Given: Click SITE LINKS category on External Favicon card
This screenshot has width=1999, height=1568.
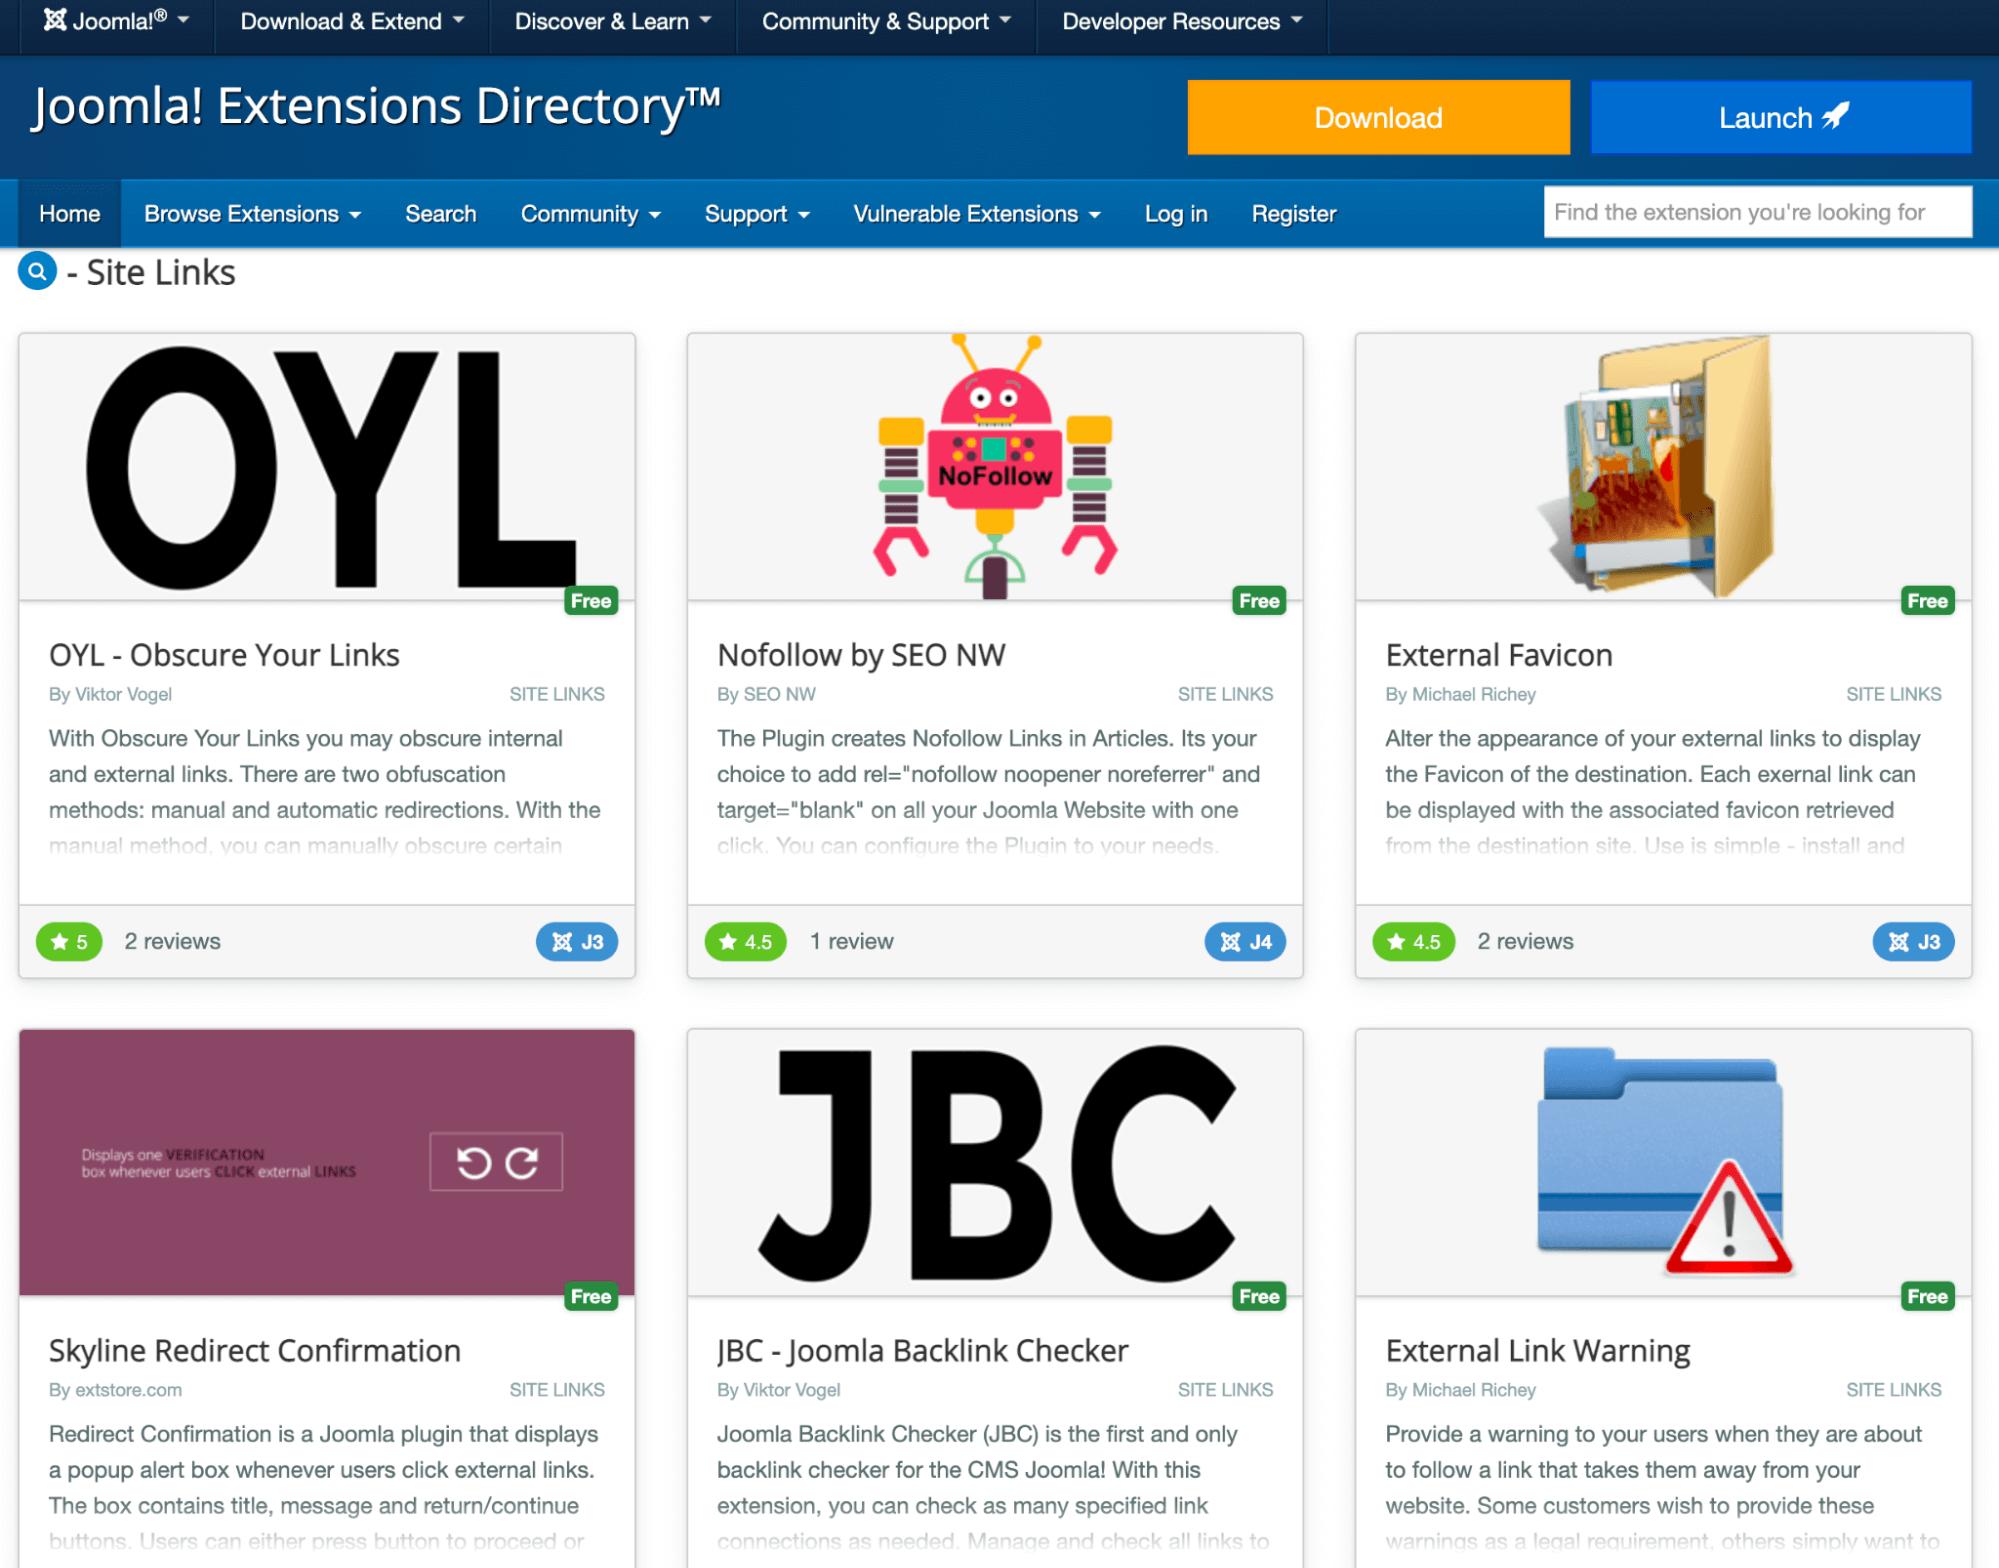Looking at the screenshot, I should click(1893, 694).
